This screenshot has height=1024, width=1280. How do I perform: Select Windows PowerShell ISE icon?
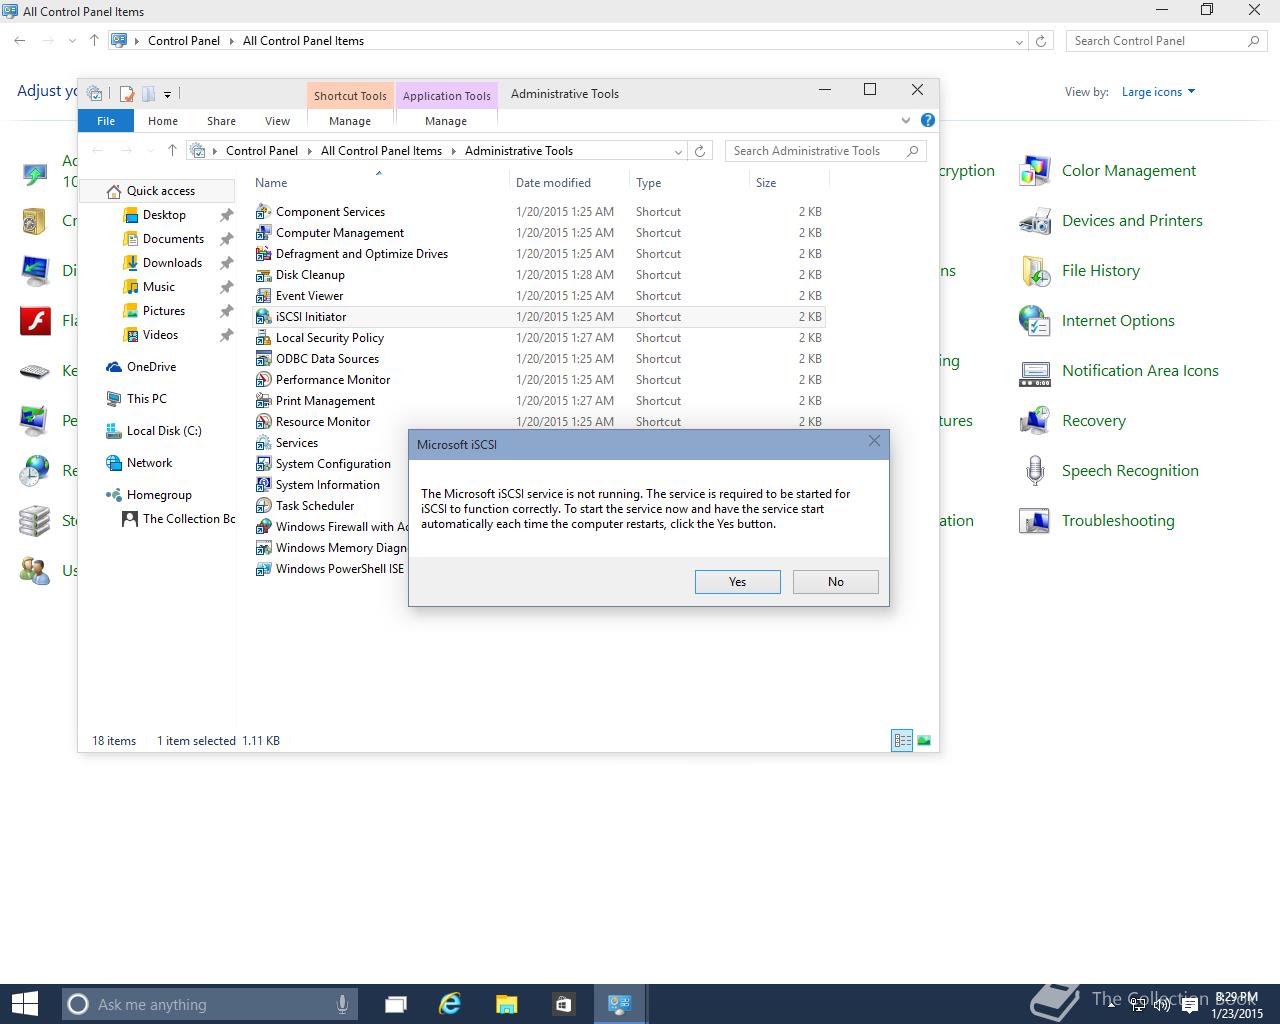(x=263, y=569)
